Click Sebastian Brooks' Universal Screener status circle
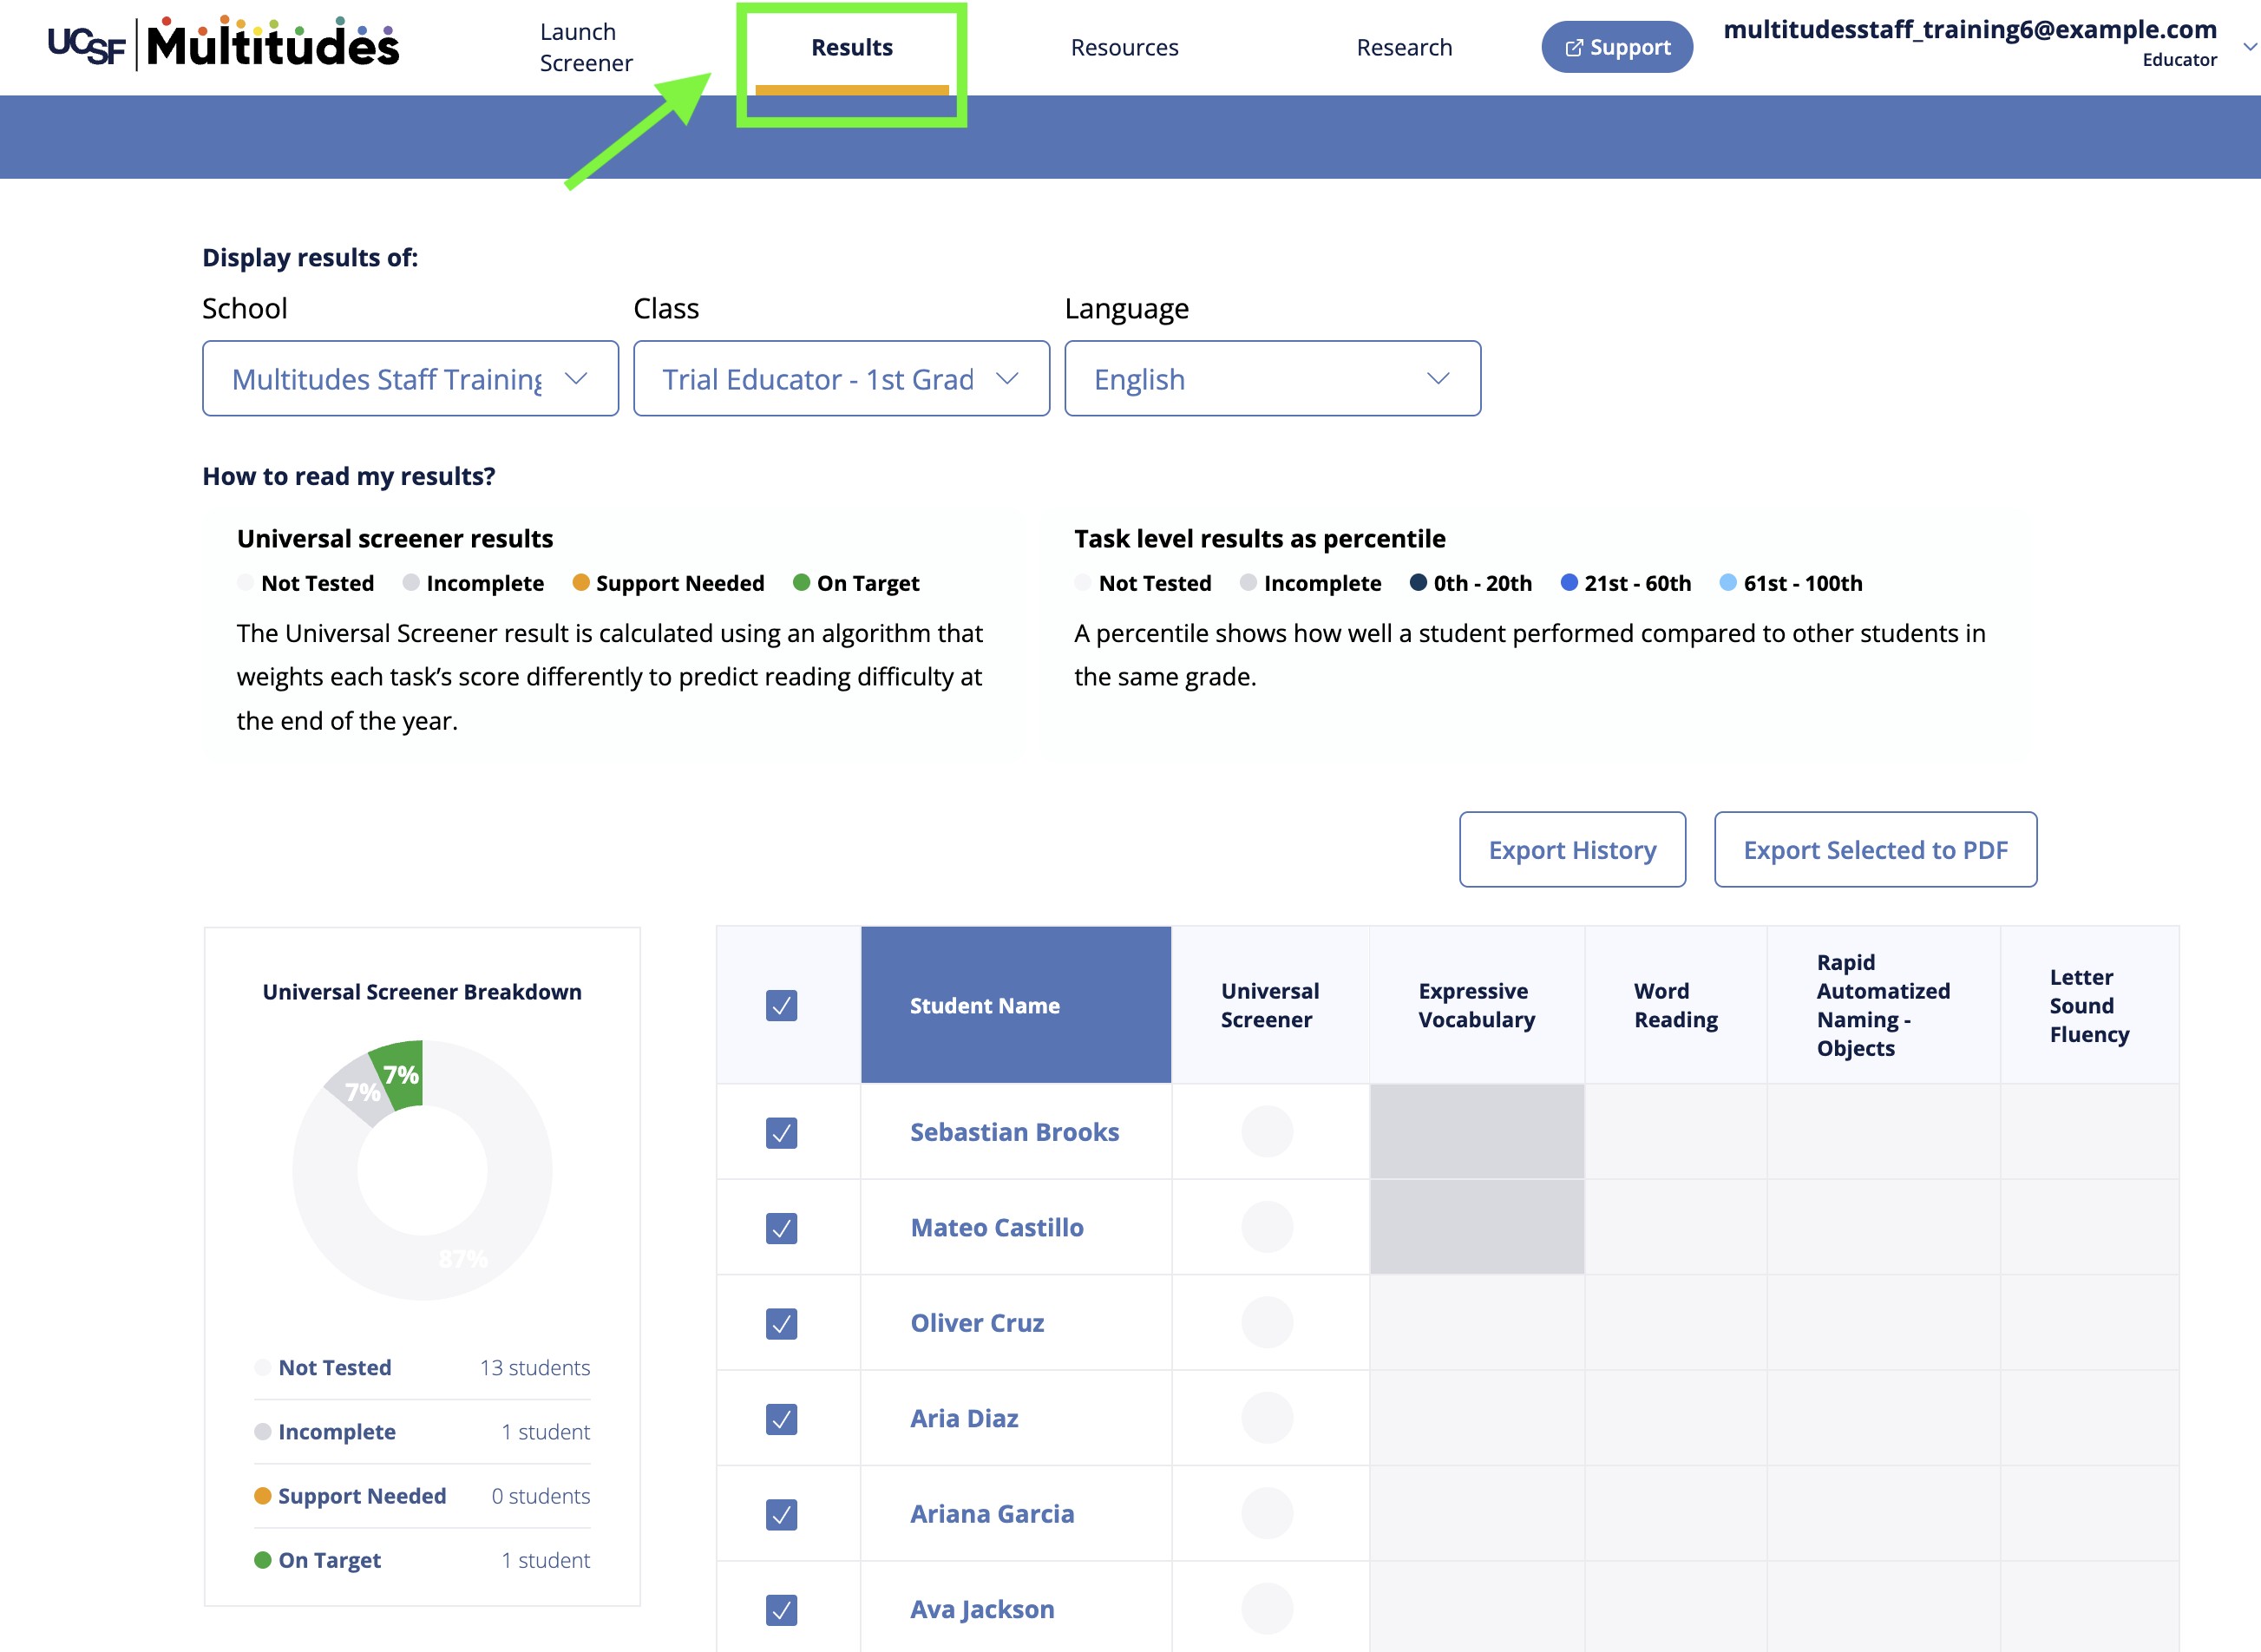This screenshot has height=1652, width=2261. [x=1267, y=1131]
